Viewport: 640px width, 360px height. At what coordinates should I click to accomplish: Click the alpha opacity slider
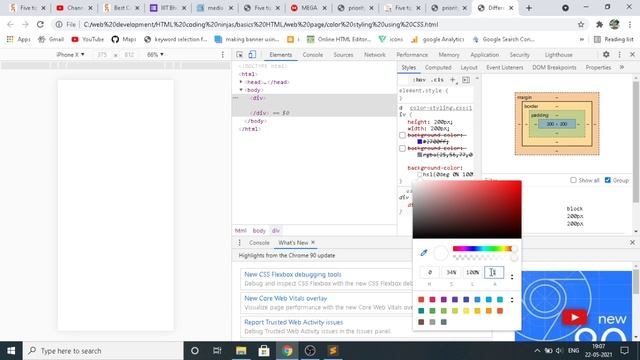pos(485,258)
